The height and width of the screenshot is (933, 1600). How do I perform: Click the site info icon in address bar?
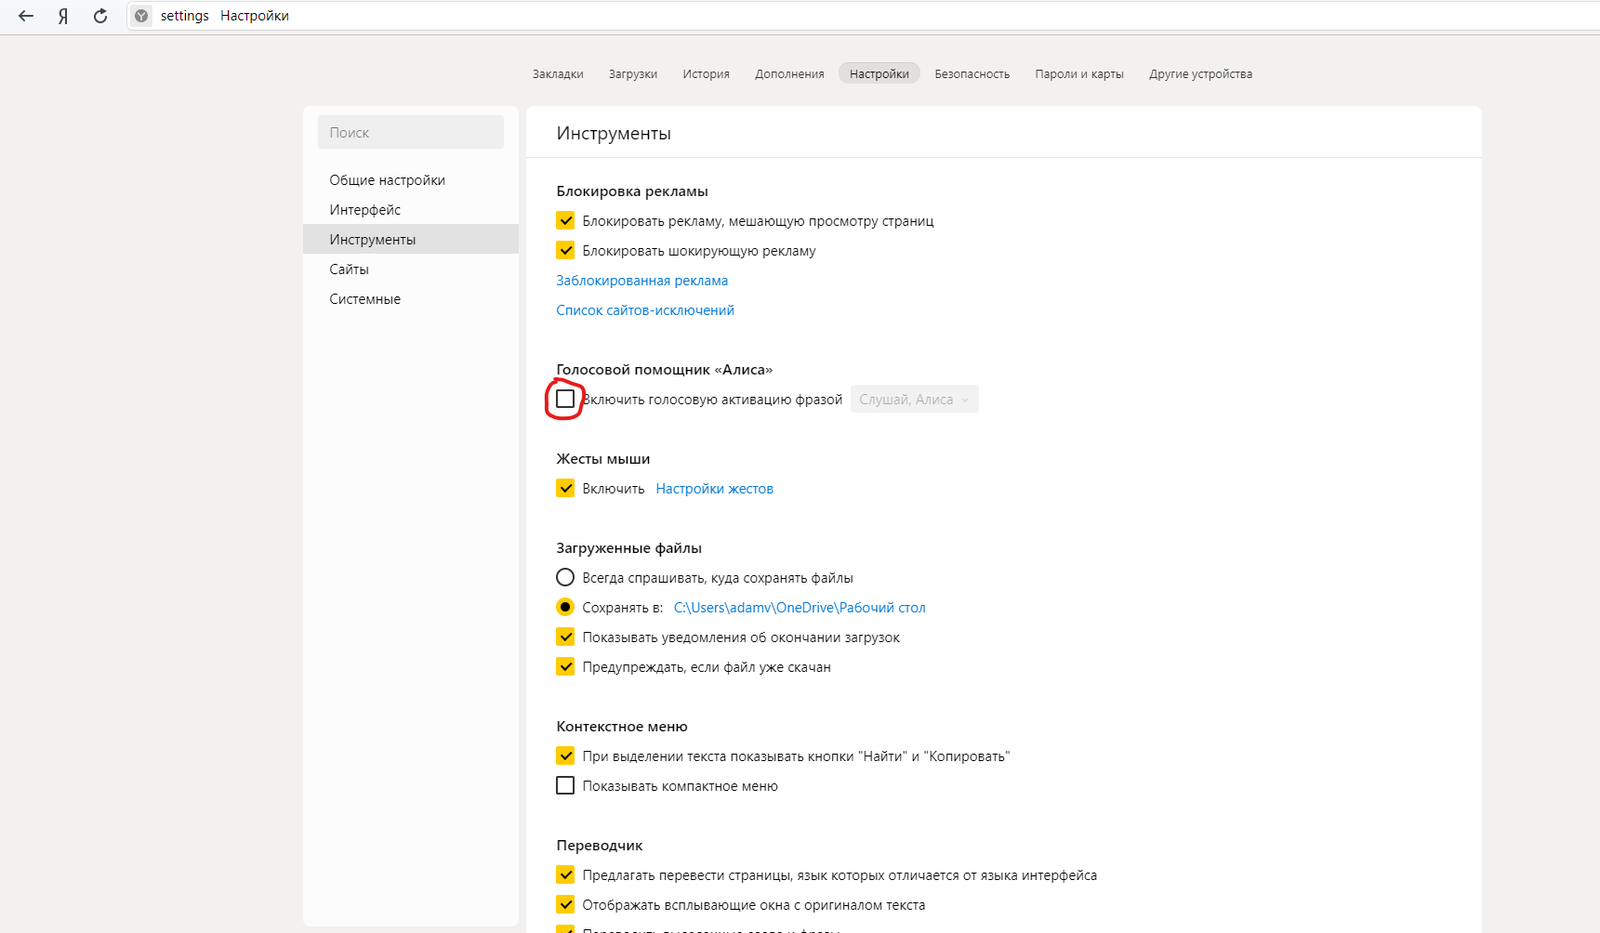[x=142, y=16]
